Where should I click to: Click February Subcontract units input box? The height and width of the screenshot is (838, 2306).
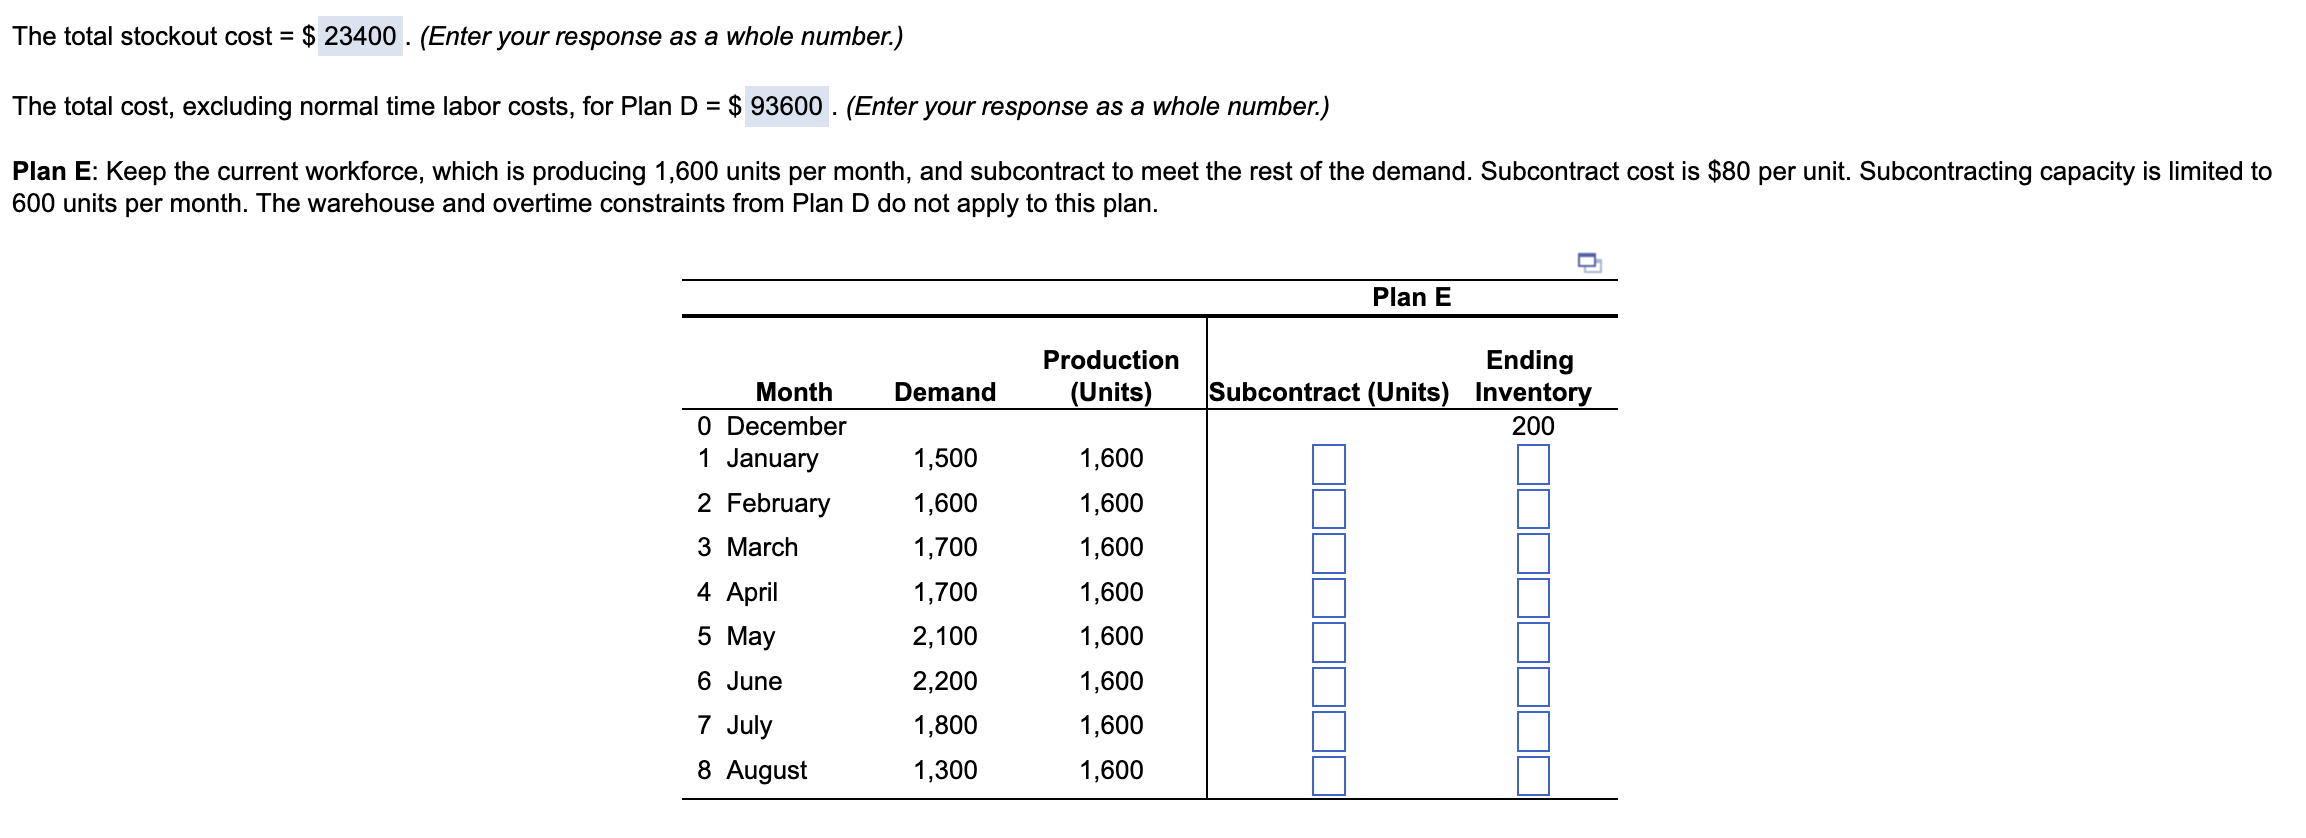pyautogui.click(x=1328, y=508)
